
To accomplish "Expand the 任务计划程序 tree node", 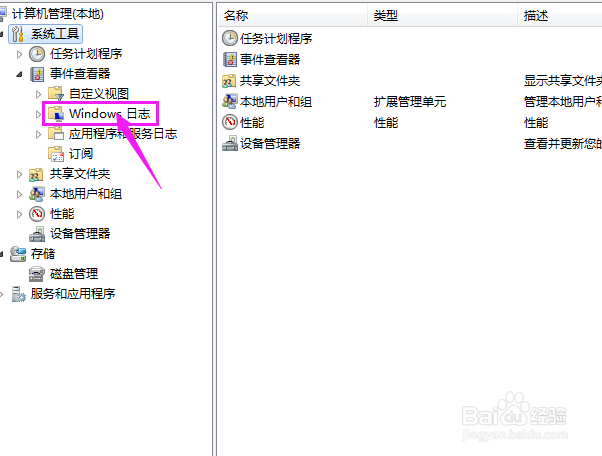I will (x=19, y=55).
